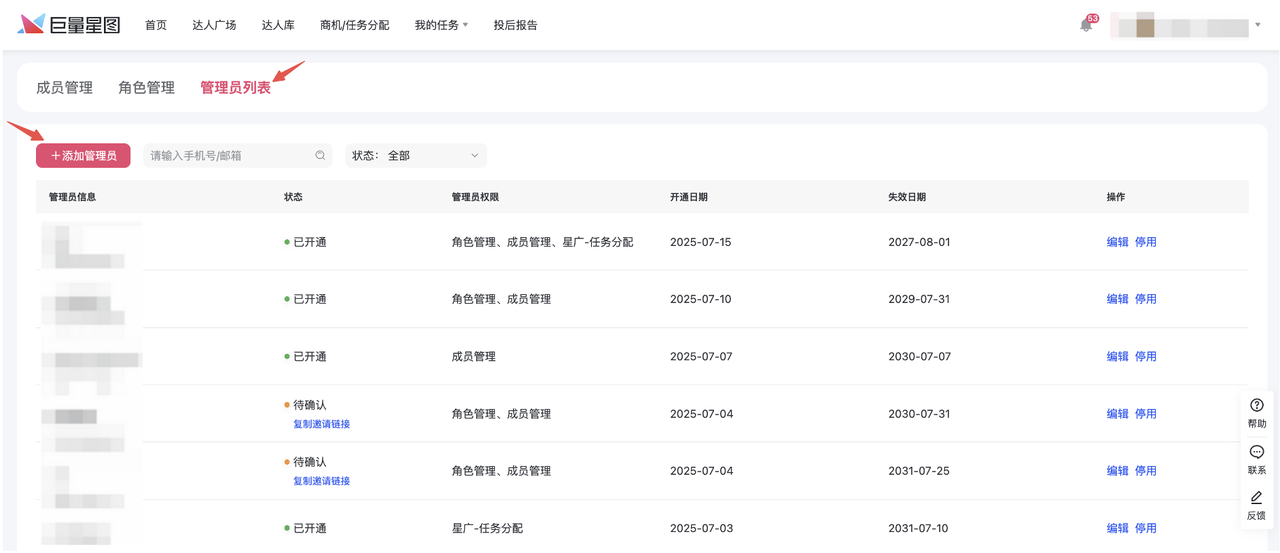Go to 达人广场 in the navigation
The height and width of the screenshot is (553, 1280).
[214, 25]
